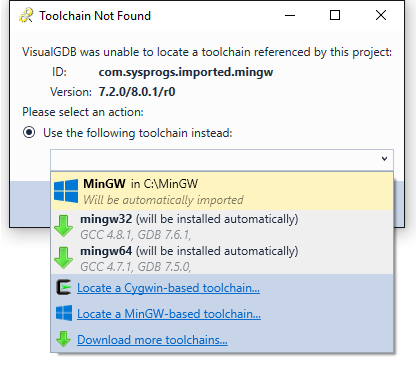Open 'Locate a MinGW-based toolchain...' link
416x367 pixels.
click(169, 314)
